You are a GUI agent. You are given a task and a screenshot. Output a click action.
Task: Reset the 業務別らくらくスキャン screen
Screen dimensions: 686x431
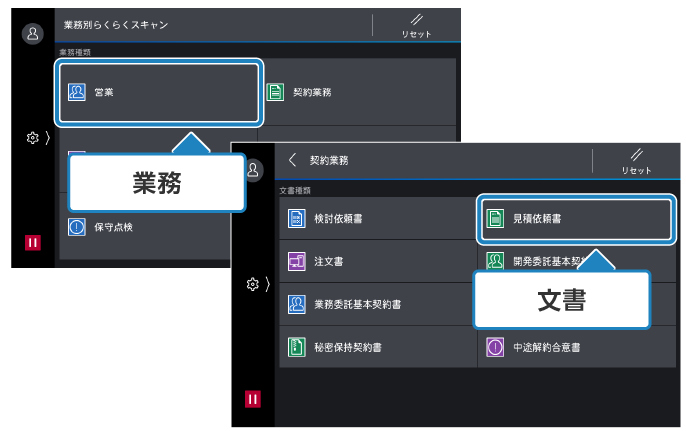tap(416, 26)
